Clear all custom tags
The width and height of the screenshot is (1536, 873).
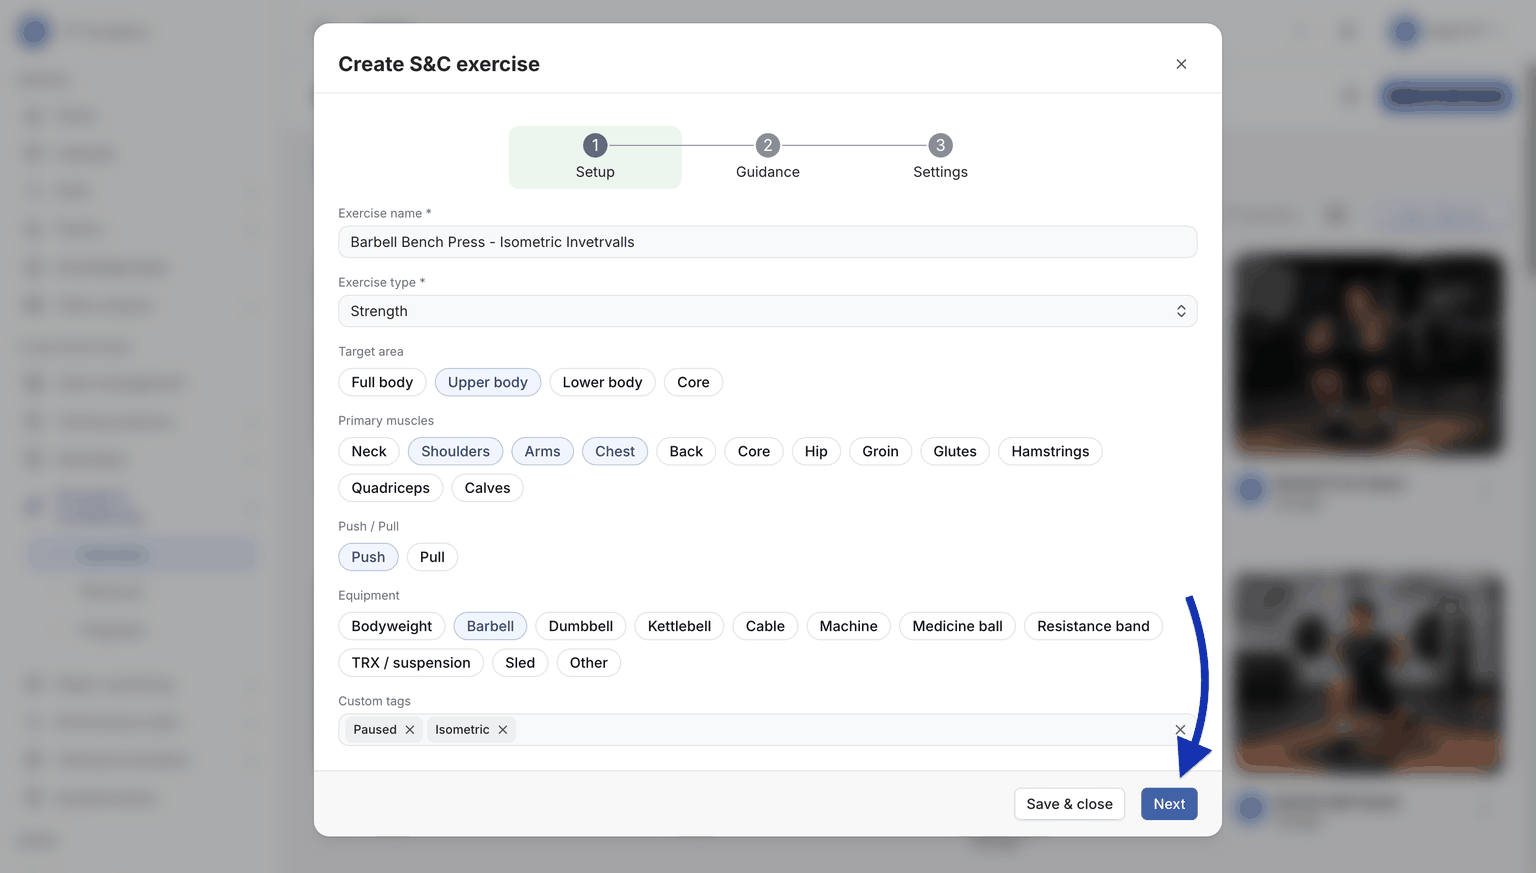coord(1180,730)
